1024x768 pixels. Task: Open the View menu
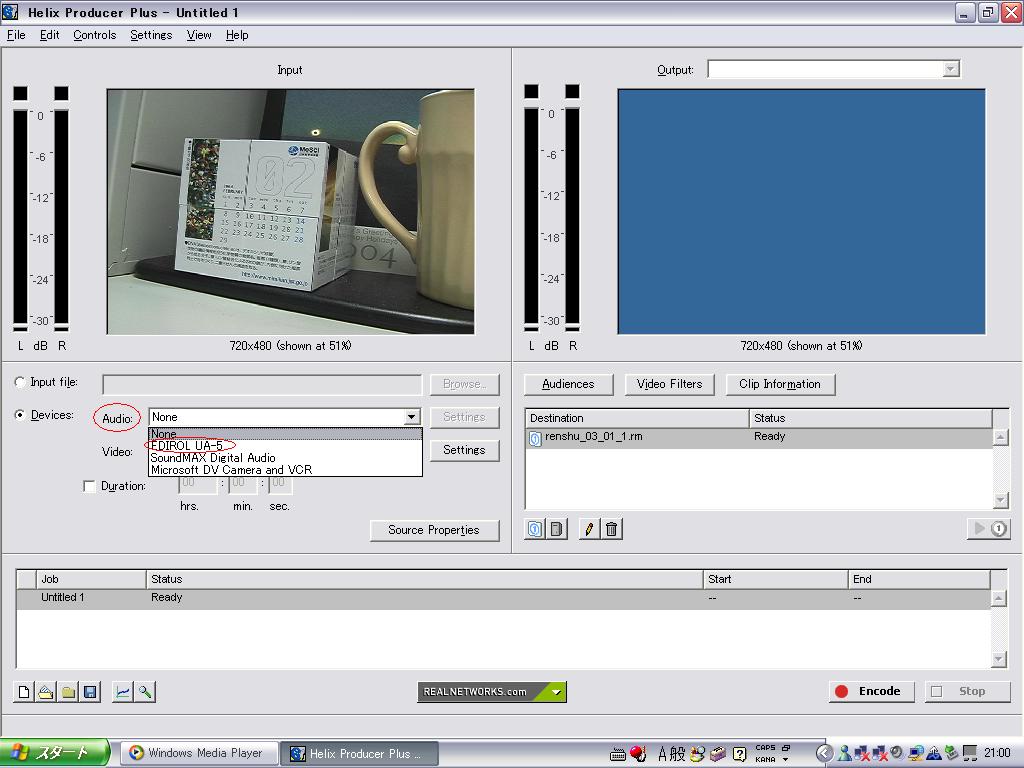pos(199,35)
